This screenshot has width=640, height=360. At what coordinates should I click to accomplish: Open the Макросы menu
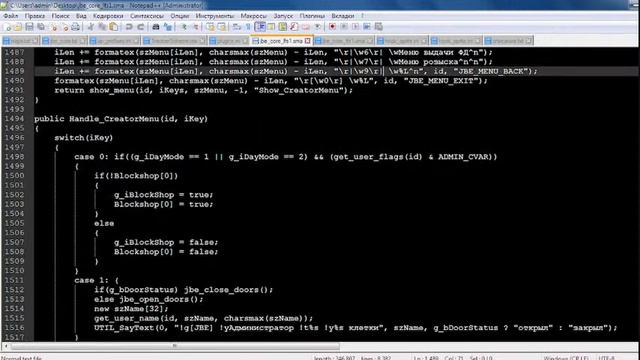[x=253, y=16]
